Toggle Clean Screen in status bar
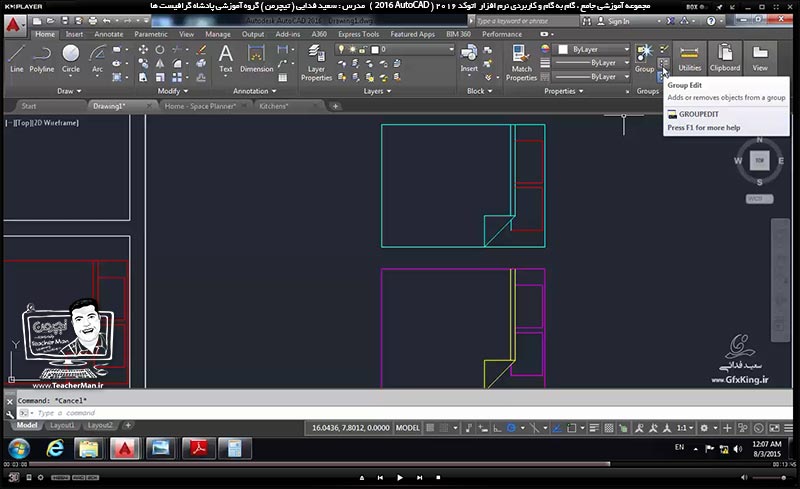Image resolution: width=800 pixels, height=489 pixels. 774,428
